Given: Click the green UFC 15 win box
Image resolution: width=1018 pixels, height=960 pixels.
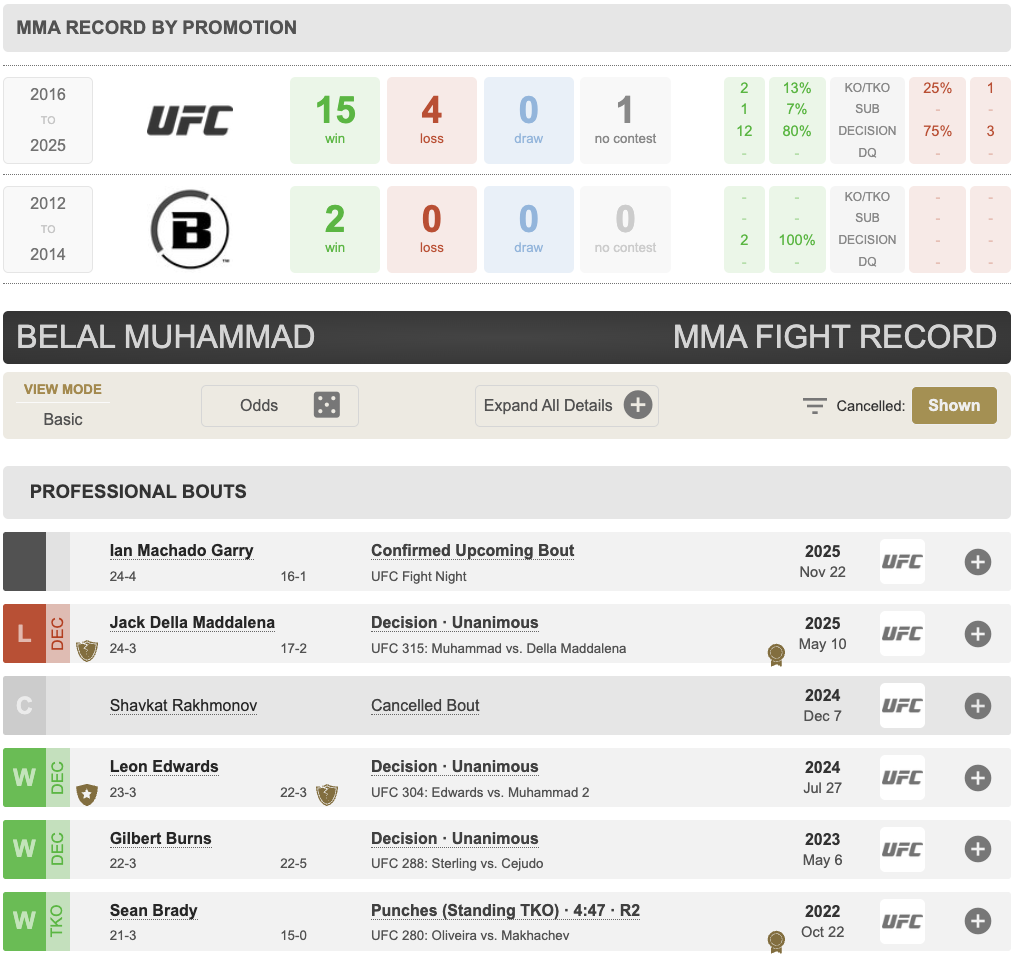Looking at the screenshot, I should tap(335, 120).
